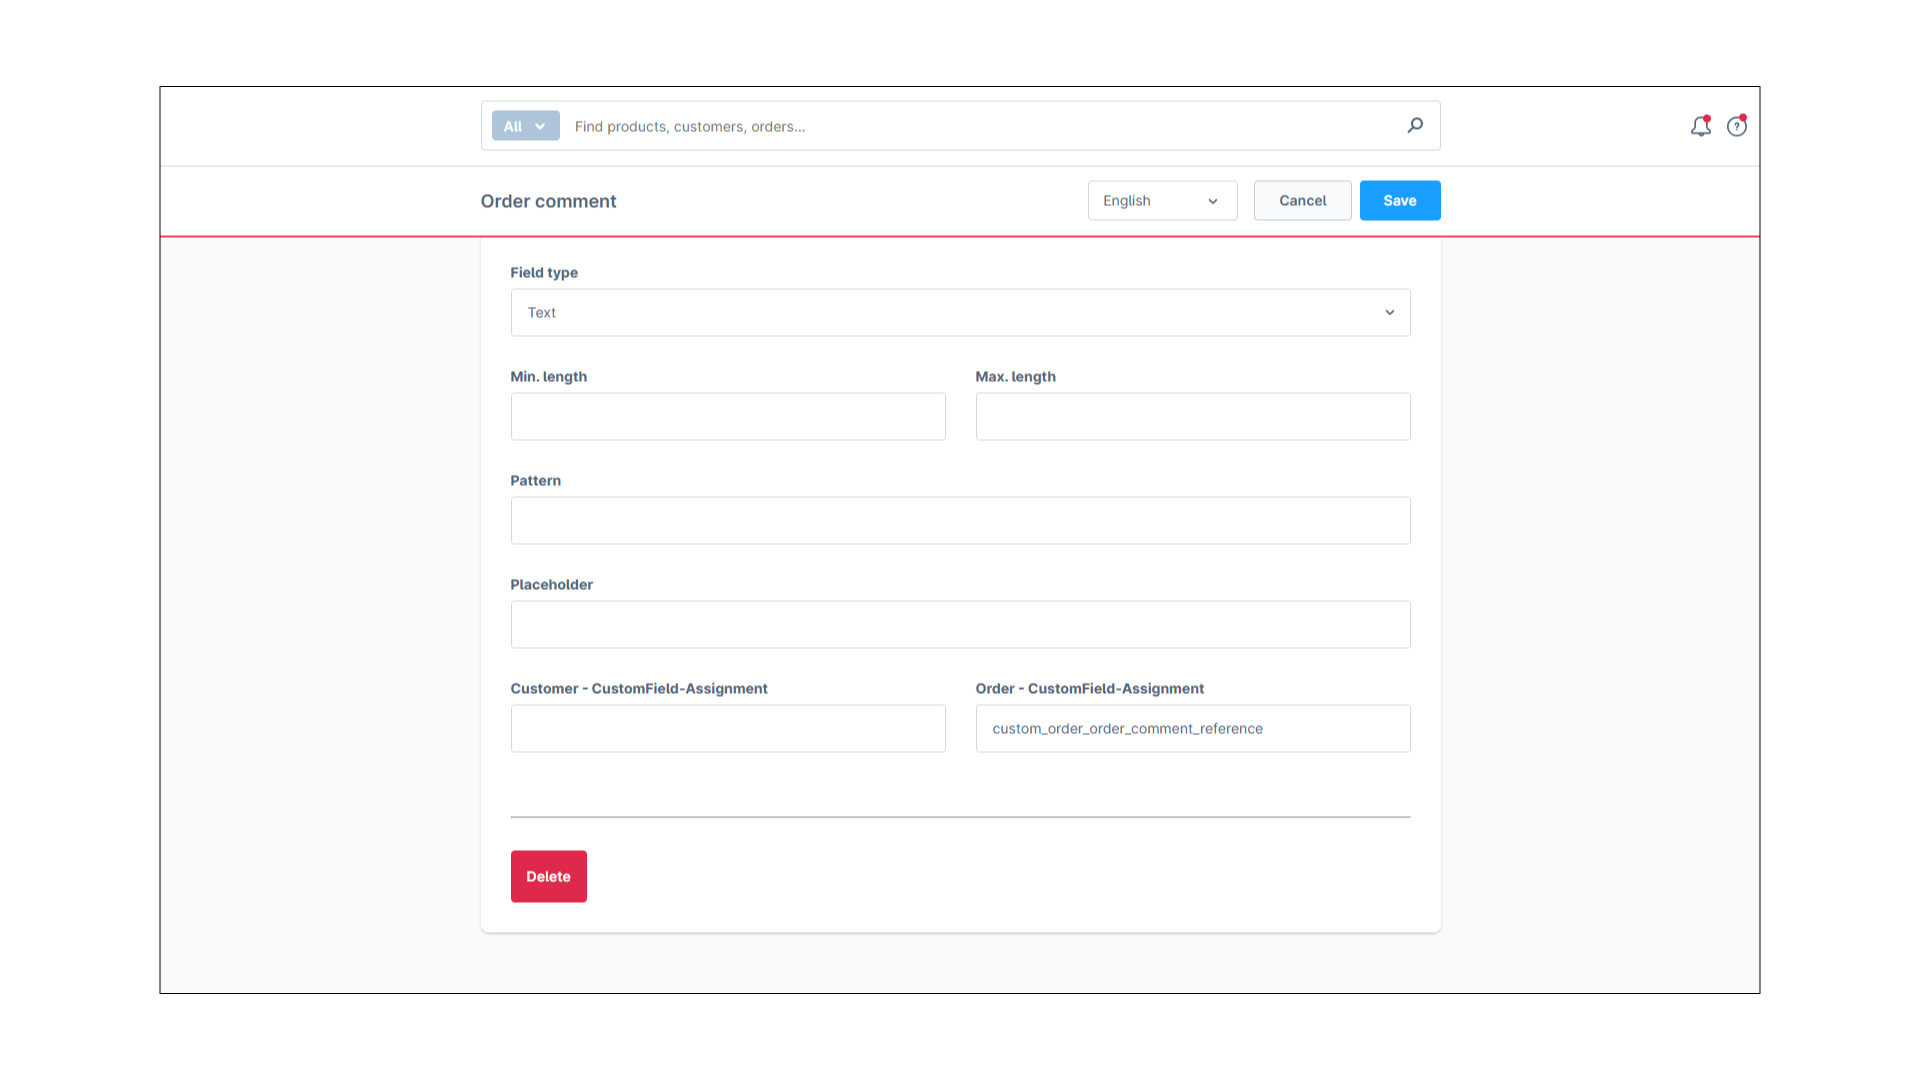Click the alert/warning circle icon
Image resolution: width=1920 pixels, height=1080 pixels.
(1737, 125)
